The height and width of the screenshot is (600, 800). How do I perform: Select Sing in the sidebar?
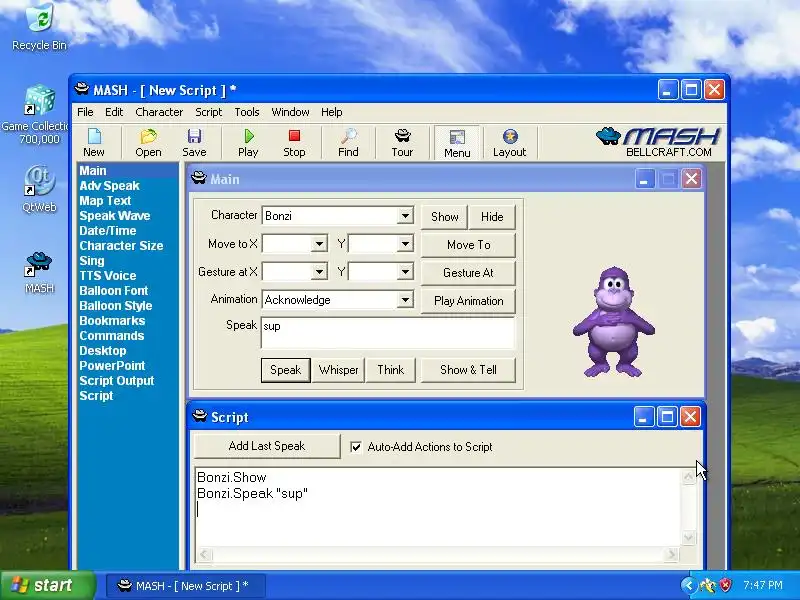tap(92, 261)
